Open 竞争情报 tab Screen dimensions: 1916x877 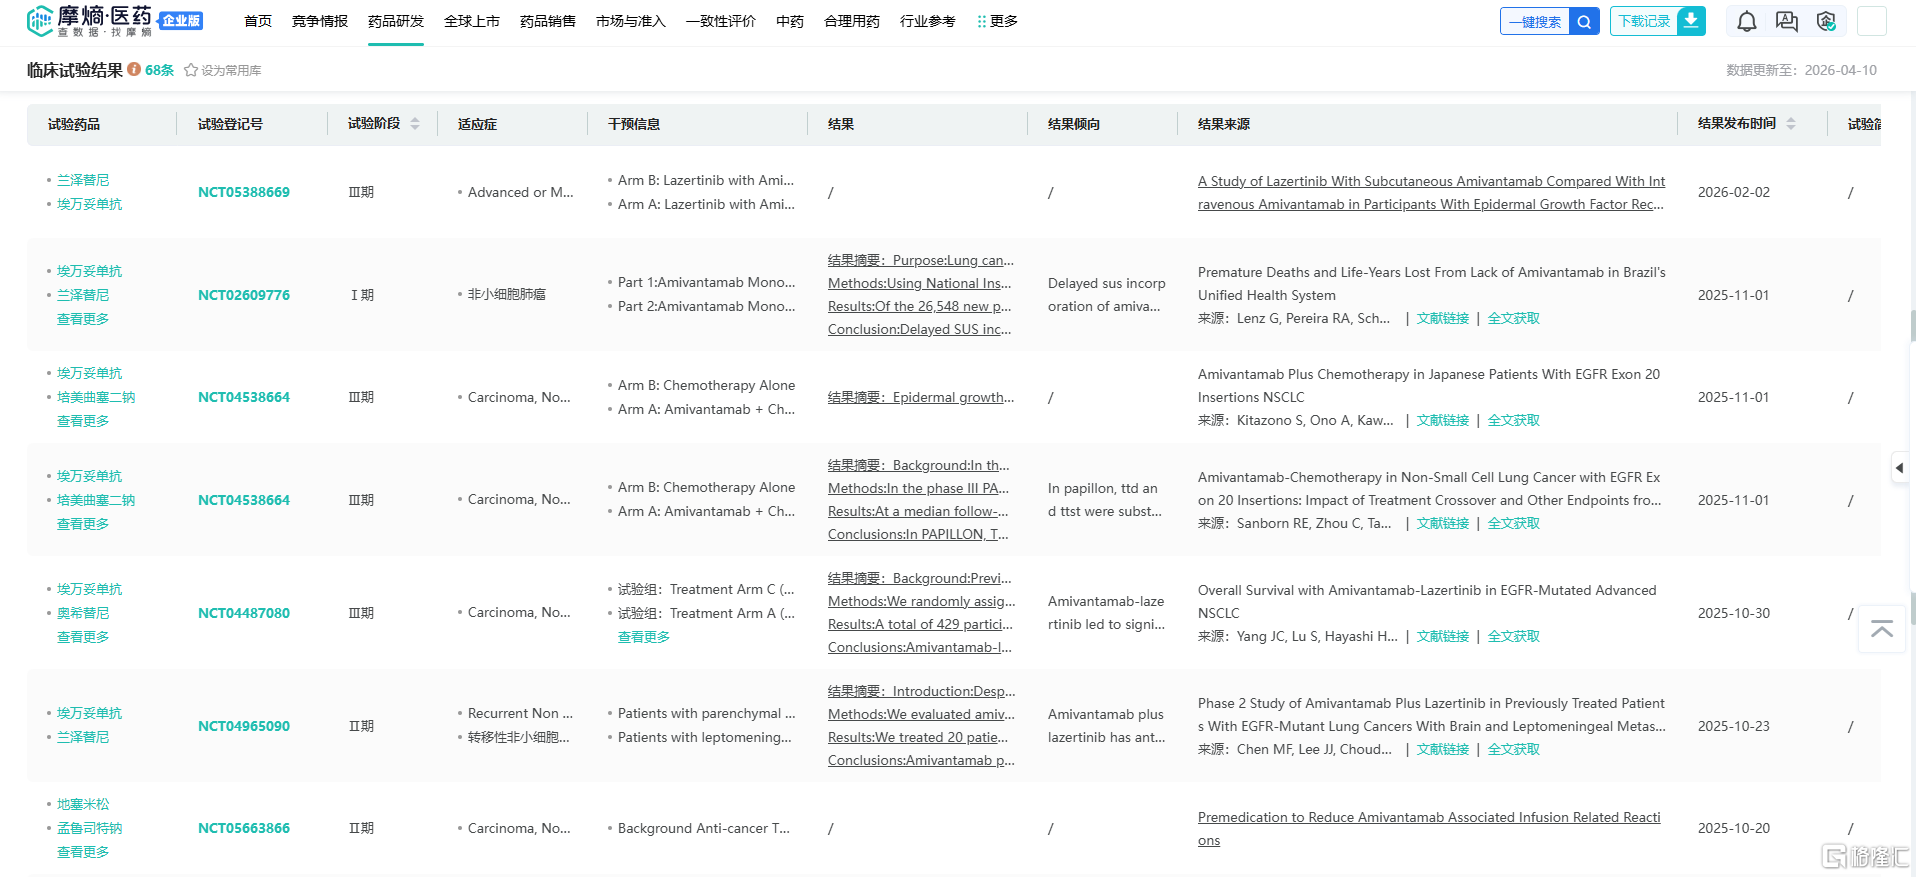320,21
